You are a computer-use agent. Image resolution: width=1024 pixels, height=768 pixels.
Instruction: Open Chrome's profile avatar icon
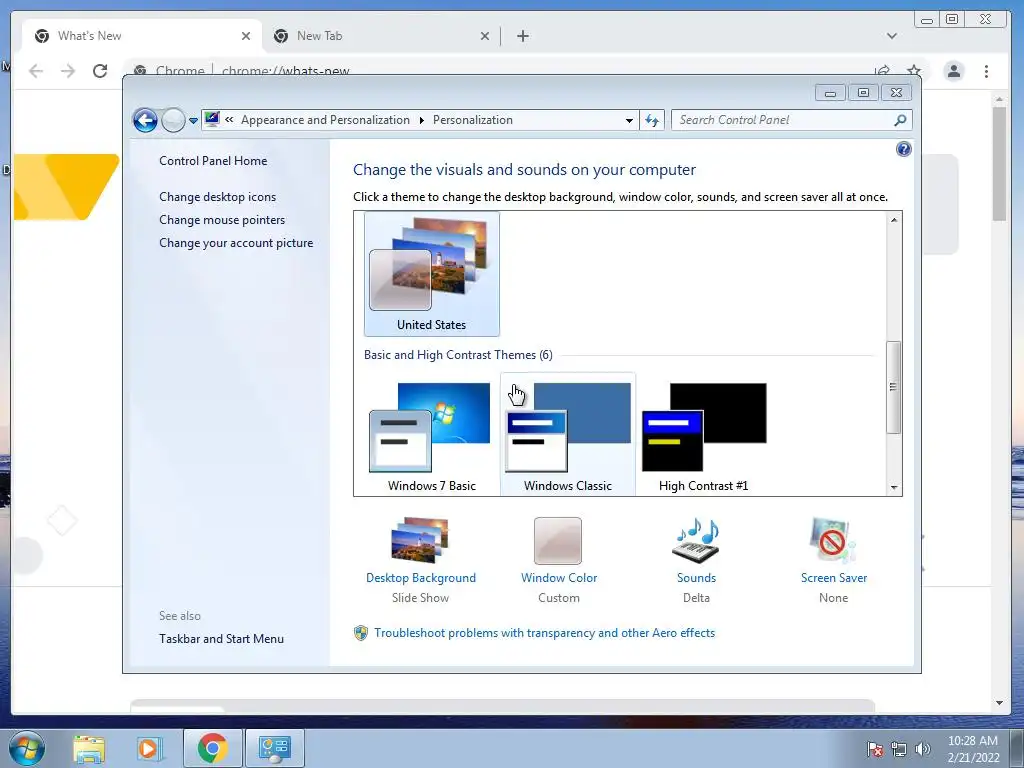pyautogui.click(x=954, y=71)
